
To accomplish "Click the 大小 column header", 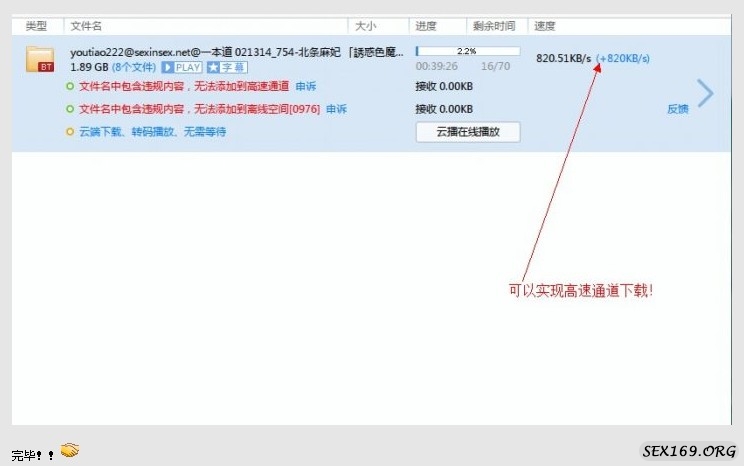I will tap(366, 25).
